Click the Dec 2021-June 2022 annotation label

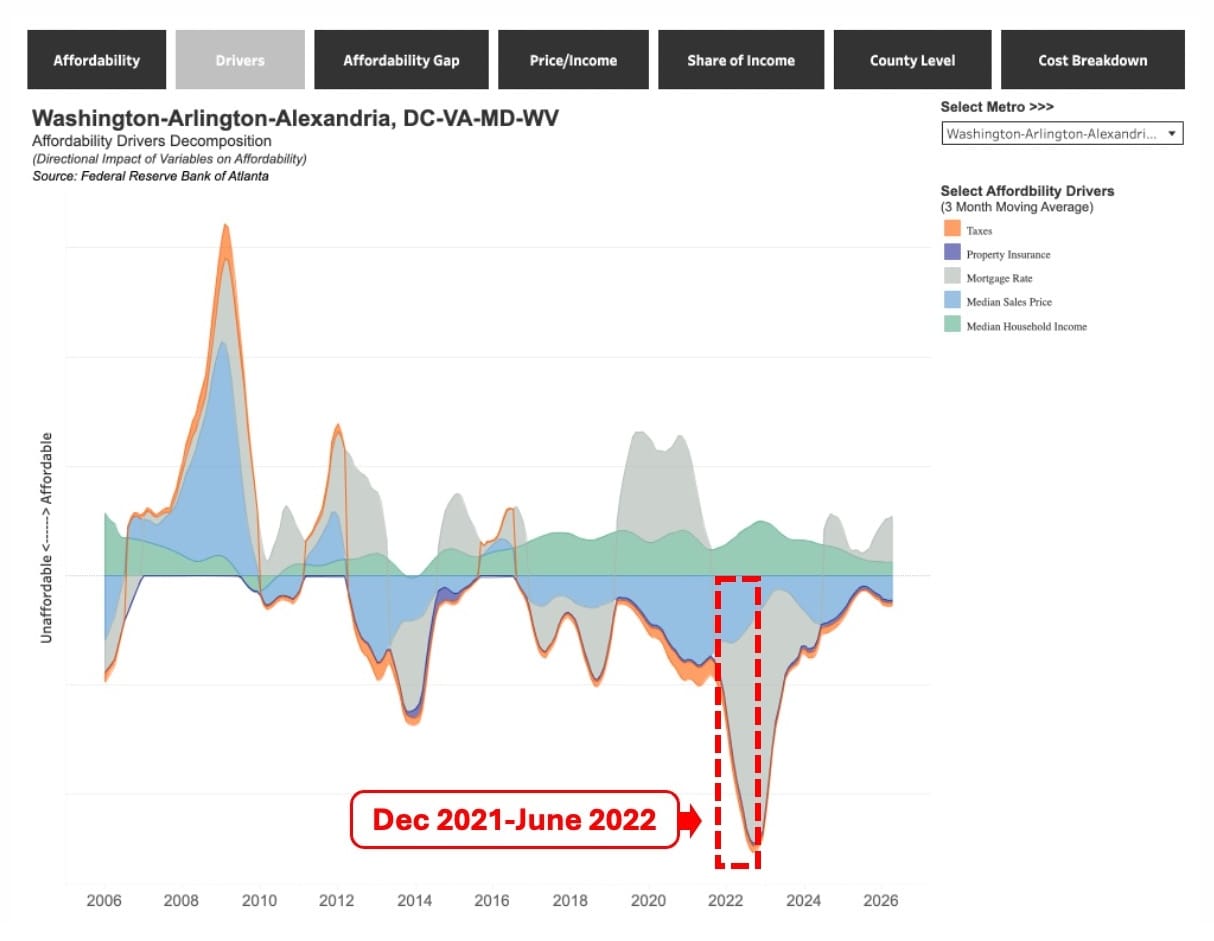tap(514, 820)
